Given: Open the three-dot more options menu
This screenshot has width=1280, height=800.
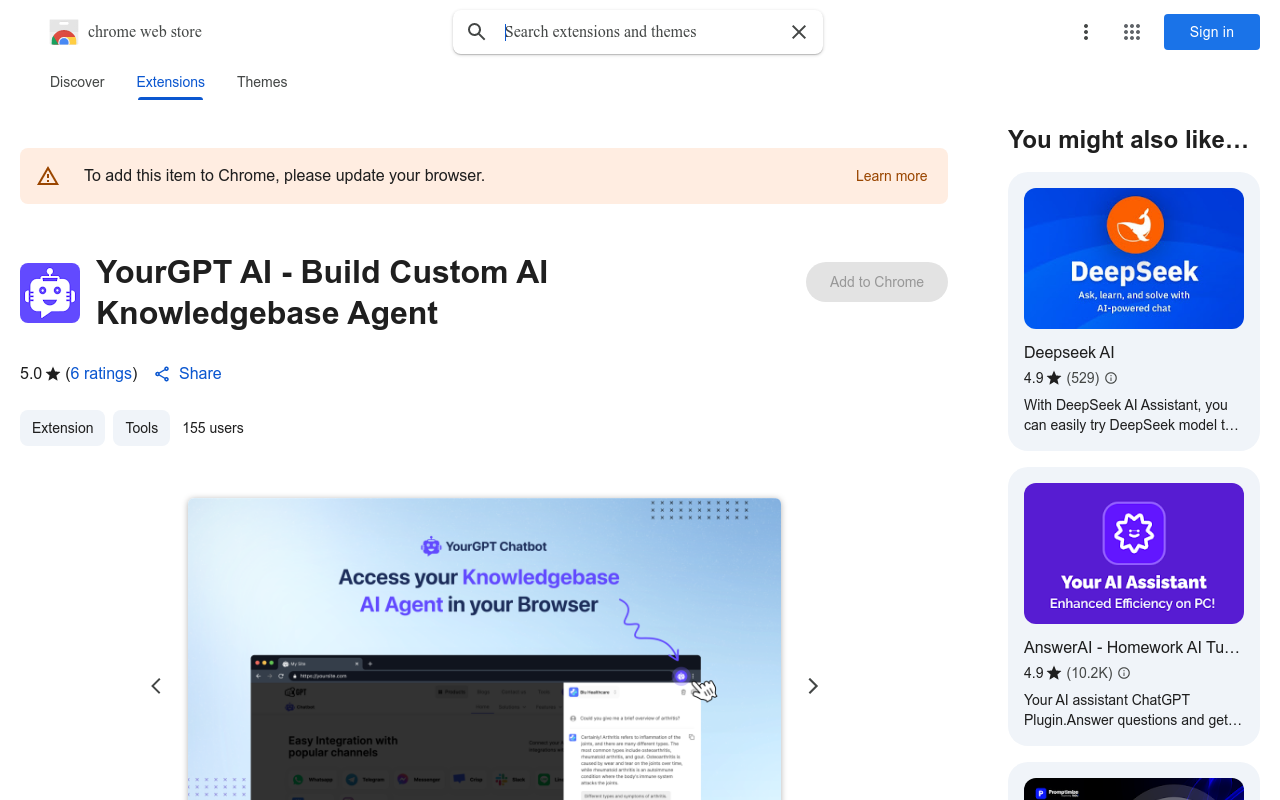Looking at the screenshot, I should coord(1086,32).
